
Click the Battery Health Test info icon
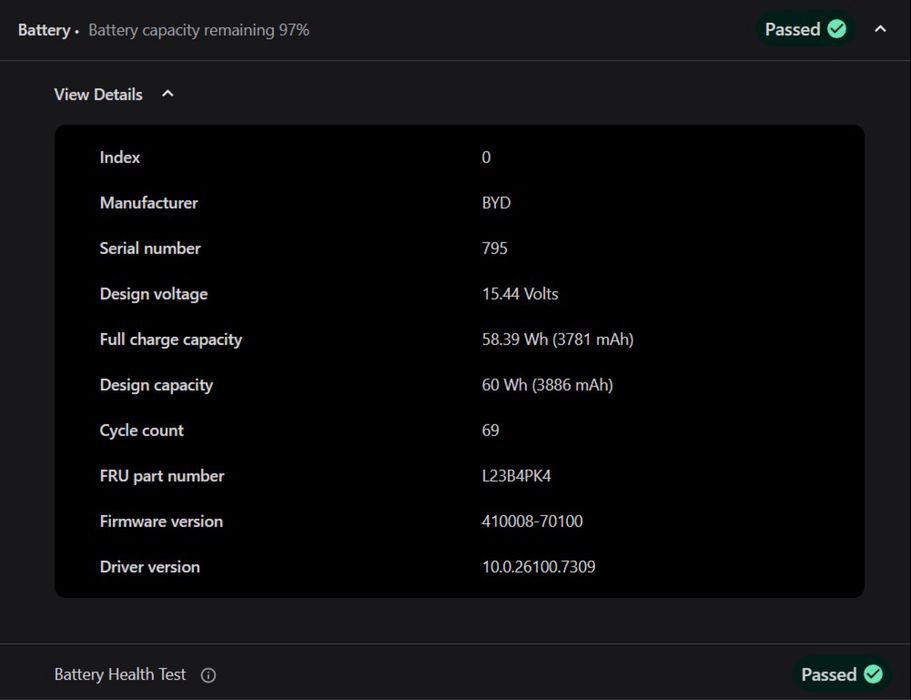coord(208,675)
